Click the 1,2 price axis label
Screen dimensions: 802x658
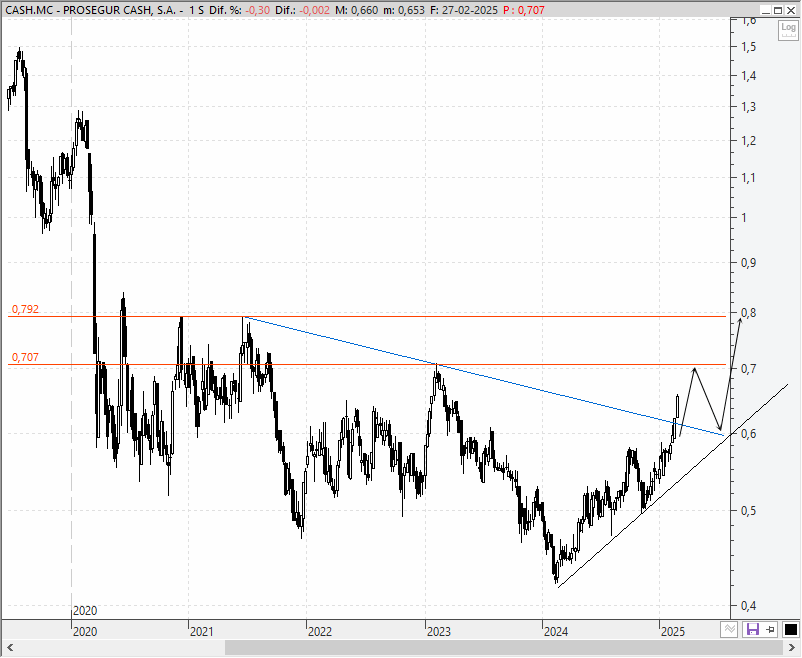[x=749, y=141]
